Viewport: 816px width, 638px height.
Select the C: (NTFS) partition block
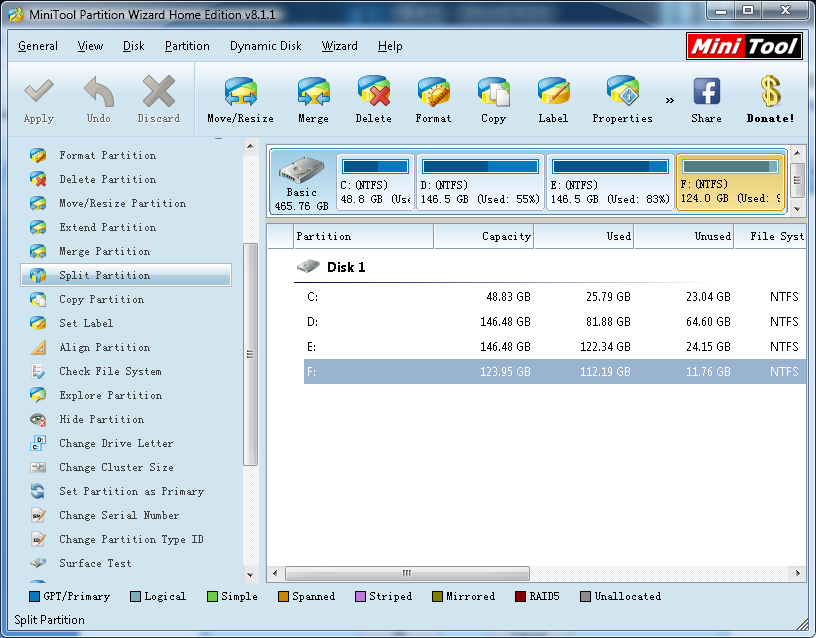(375, 182)
